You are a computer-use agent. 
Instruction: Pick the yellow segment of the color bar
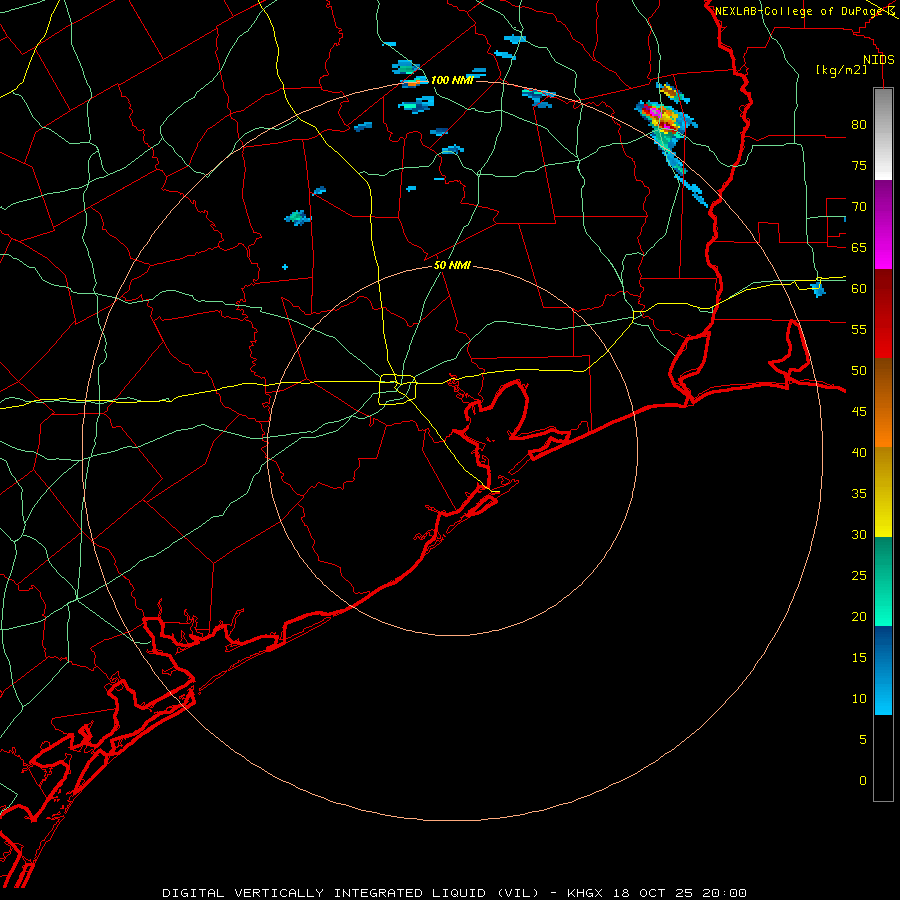click(883, 492)
